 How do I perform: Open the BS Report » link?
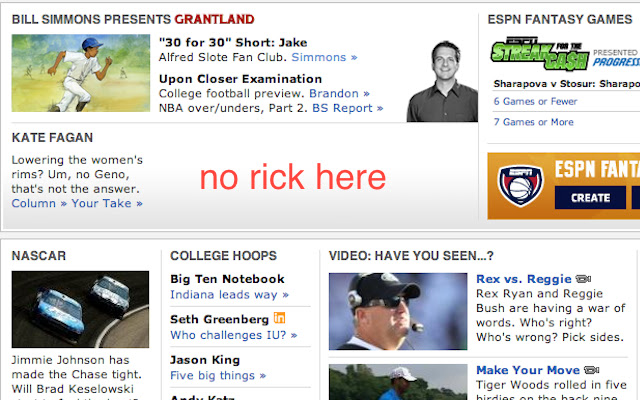(347, 108)
